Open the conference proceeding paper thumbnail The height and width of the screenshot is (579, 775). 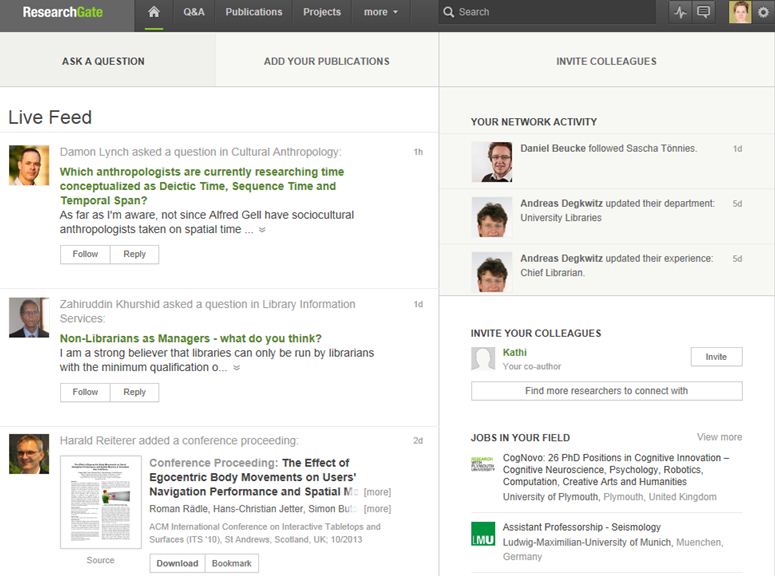101,502
